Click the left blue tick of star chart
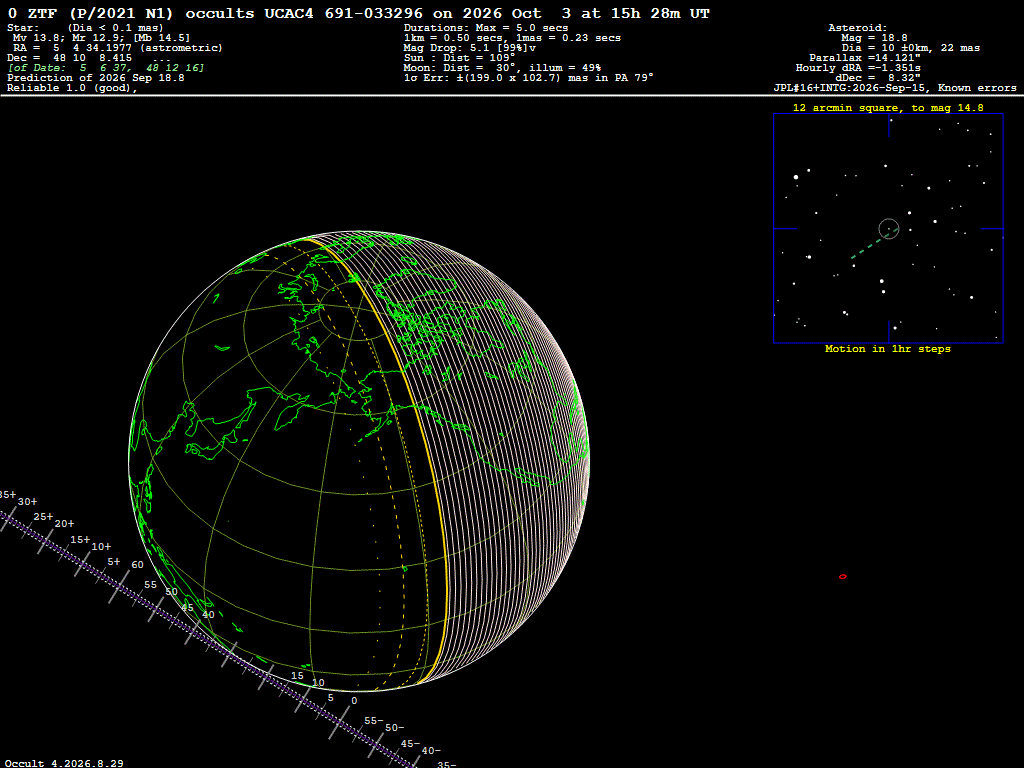 tap(785, 229)
